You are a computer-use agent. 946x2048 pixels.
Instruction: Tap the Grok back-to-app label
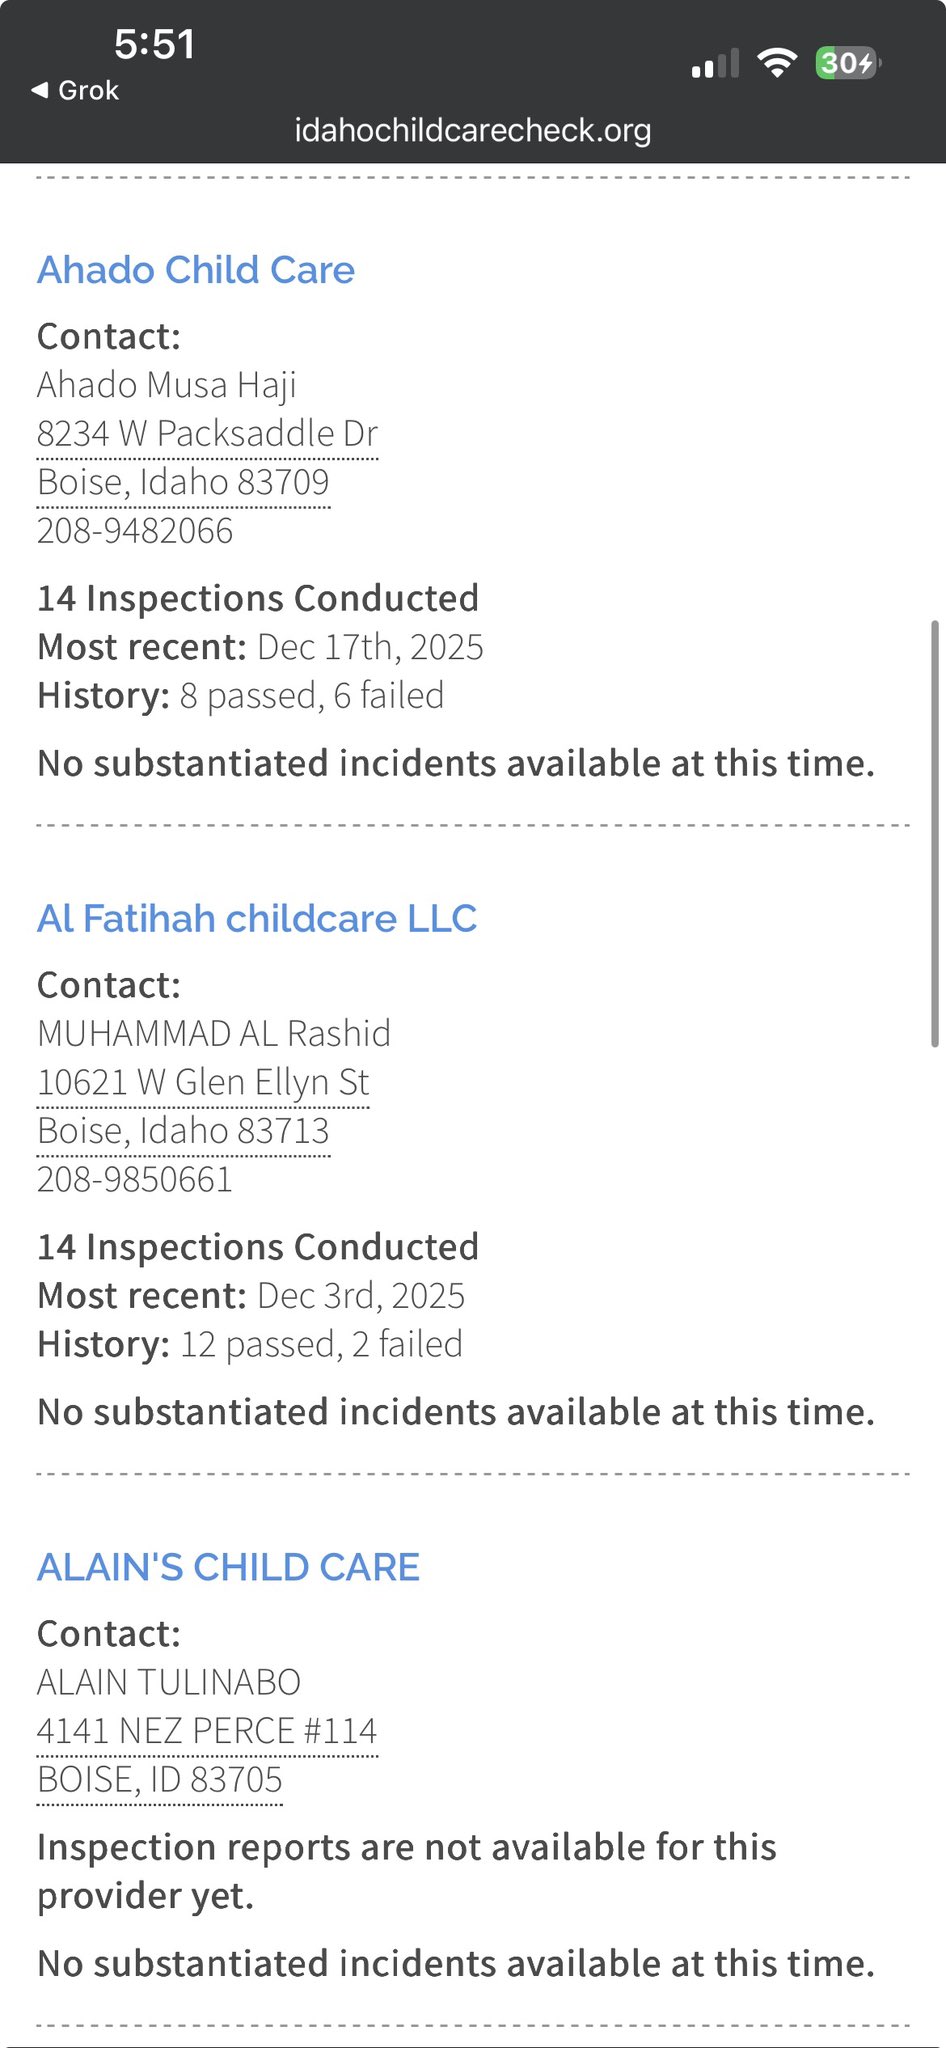[88, 90]
